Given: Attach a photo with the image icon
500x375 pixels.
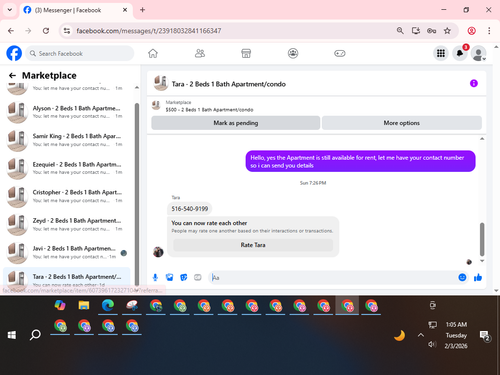Looking at the screenshot, I should 170,277.
